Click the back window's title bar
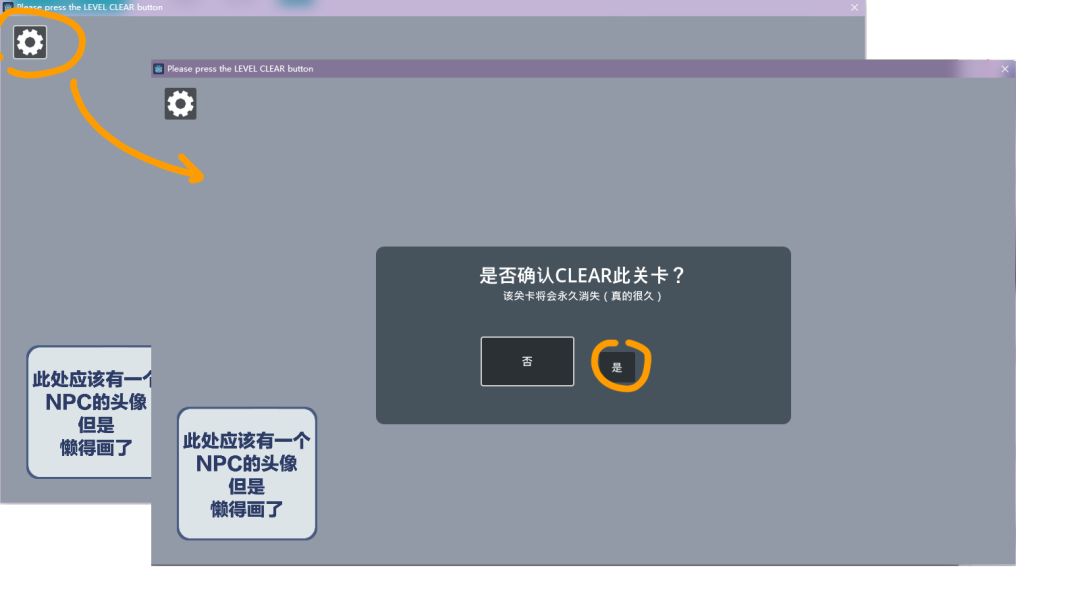 tap(400, 7)
